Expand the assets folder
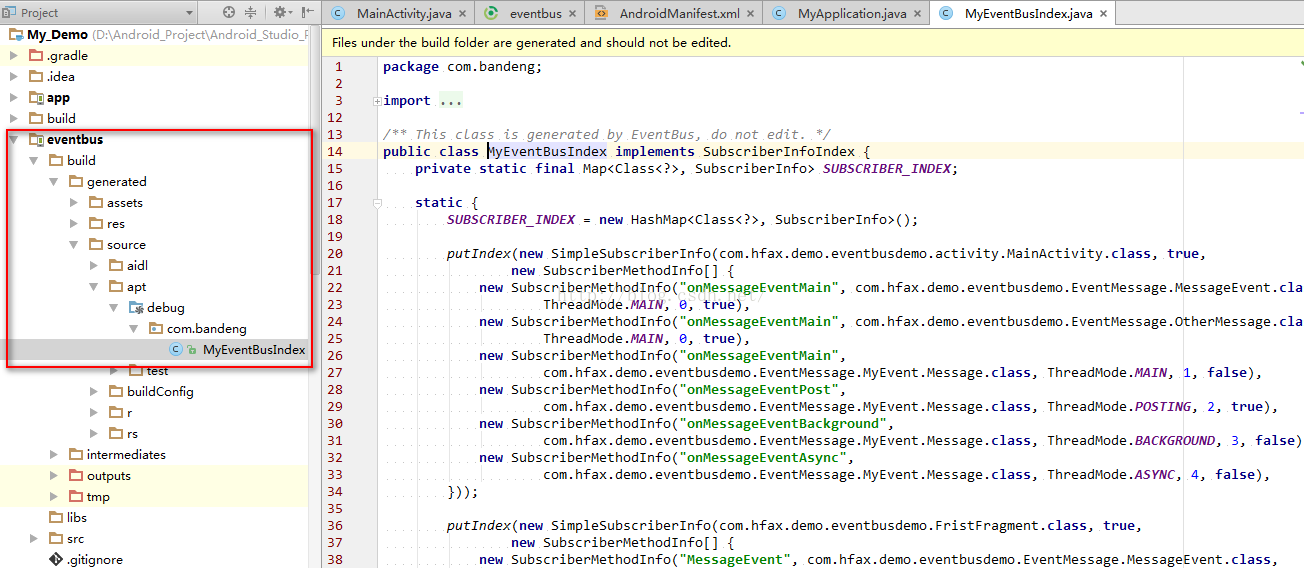The image size is (1304, 568). coord(73,203)
